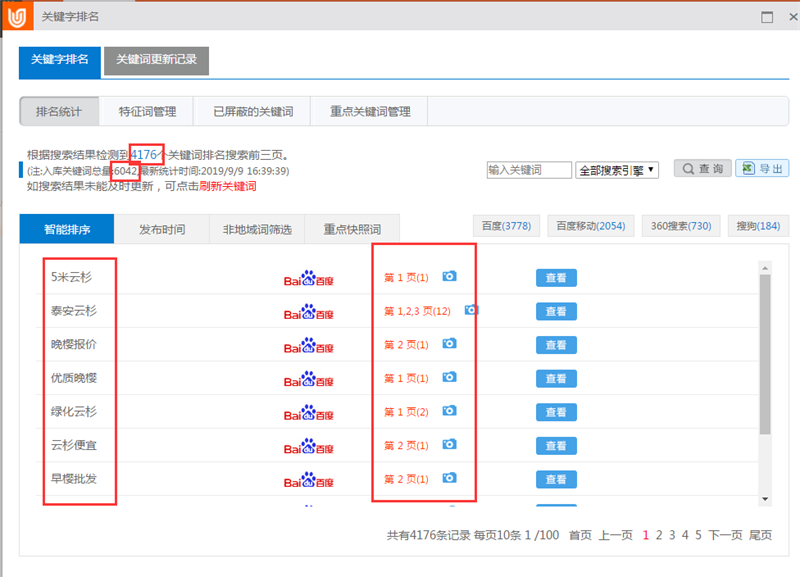Select the 重点关键词管理 sub-tab

370,111
